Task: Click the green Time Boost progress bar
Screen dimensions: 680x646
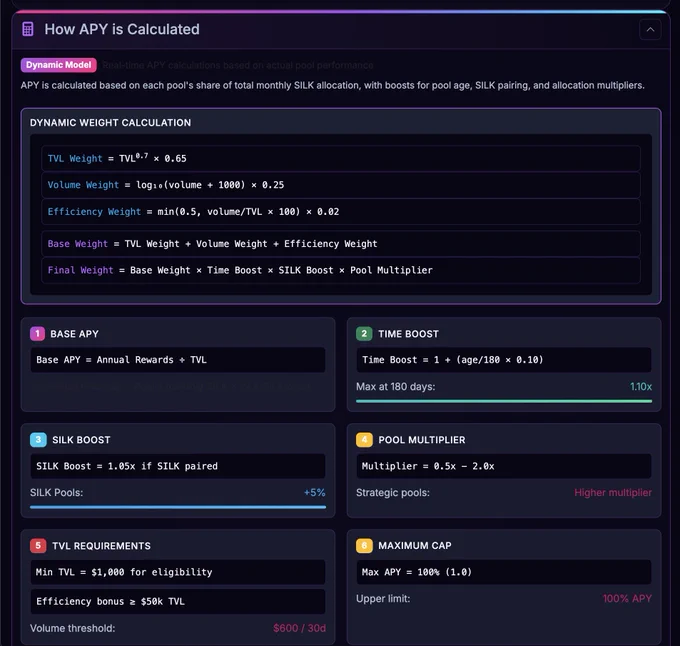Action: 504,401
